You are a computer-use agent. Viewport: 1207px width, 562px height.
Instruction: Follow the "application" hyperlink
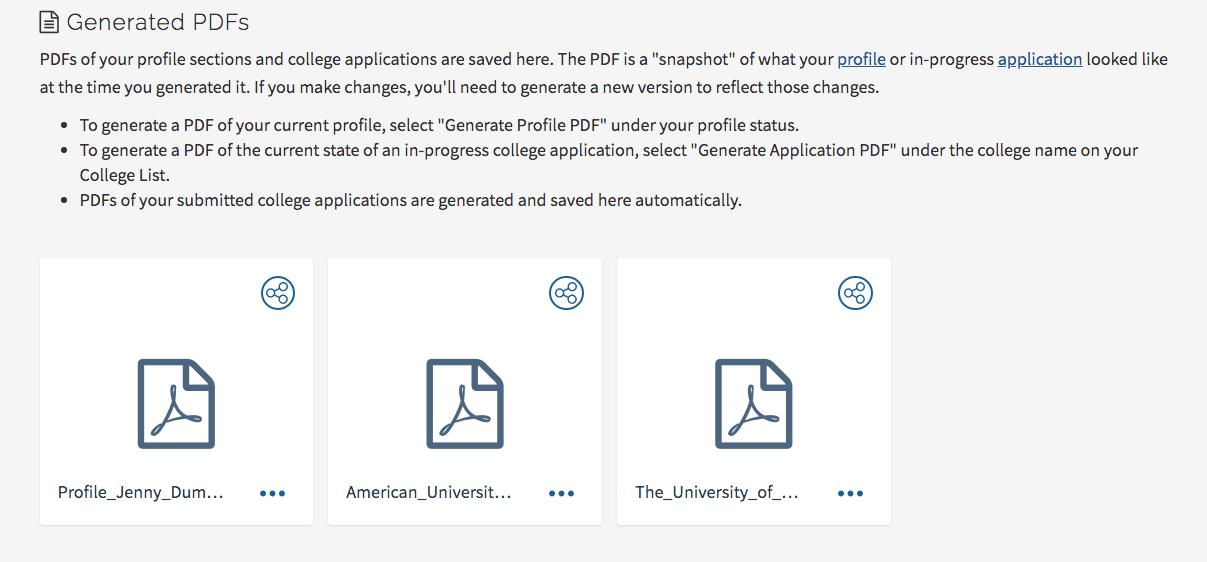tap(1039, 59)
